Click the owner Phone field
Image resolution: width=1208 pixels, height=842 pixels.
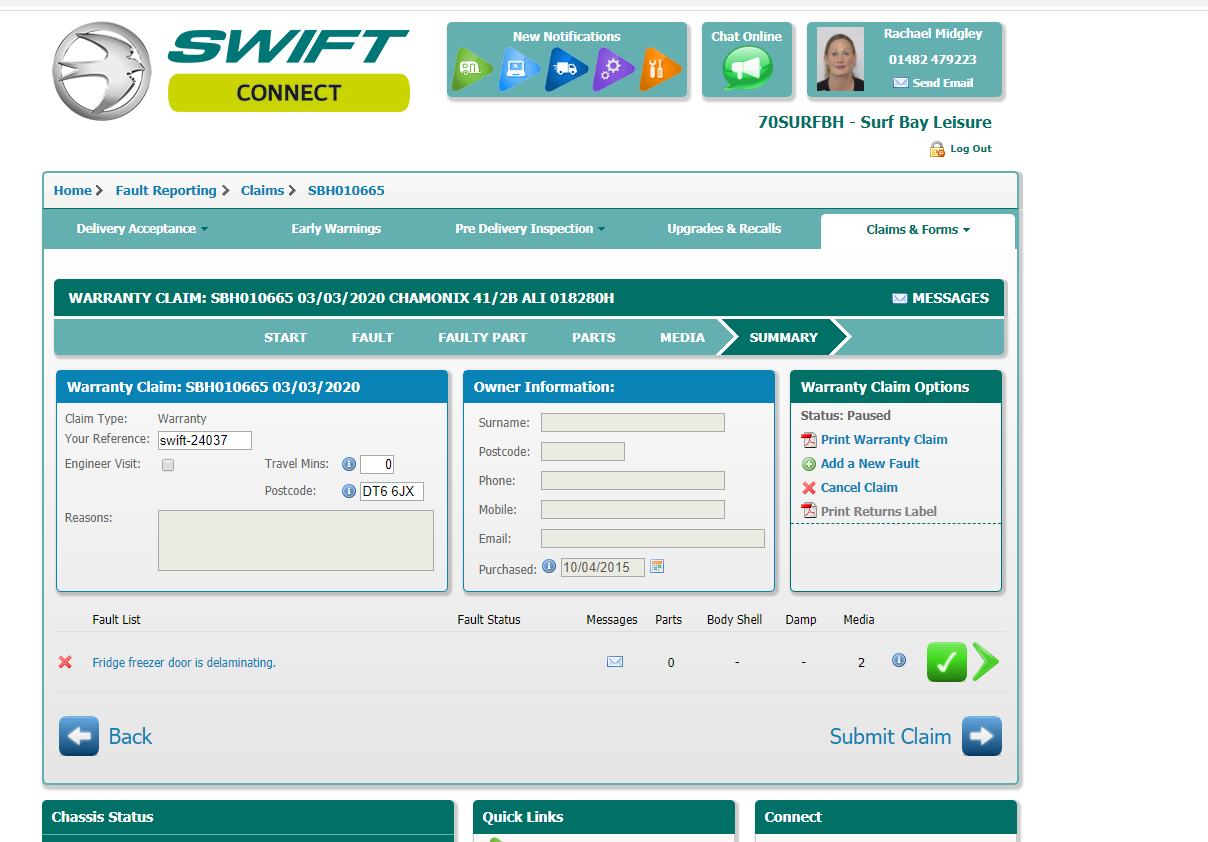click(x=633, y=481)
